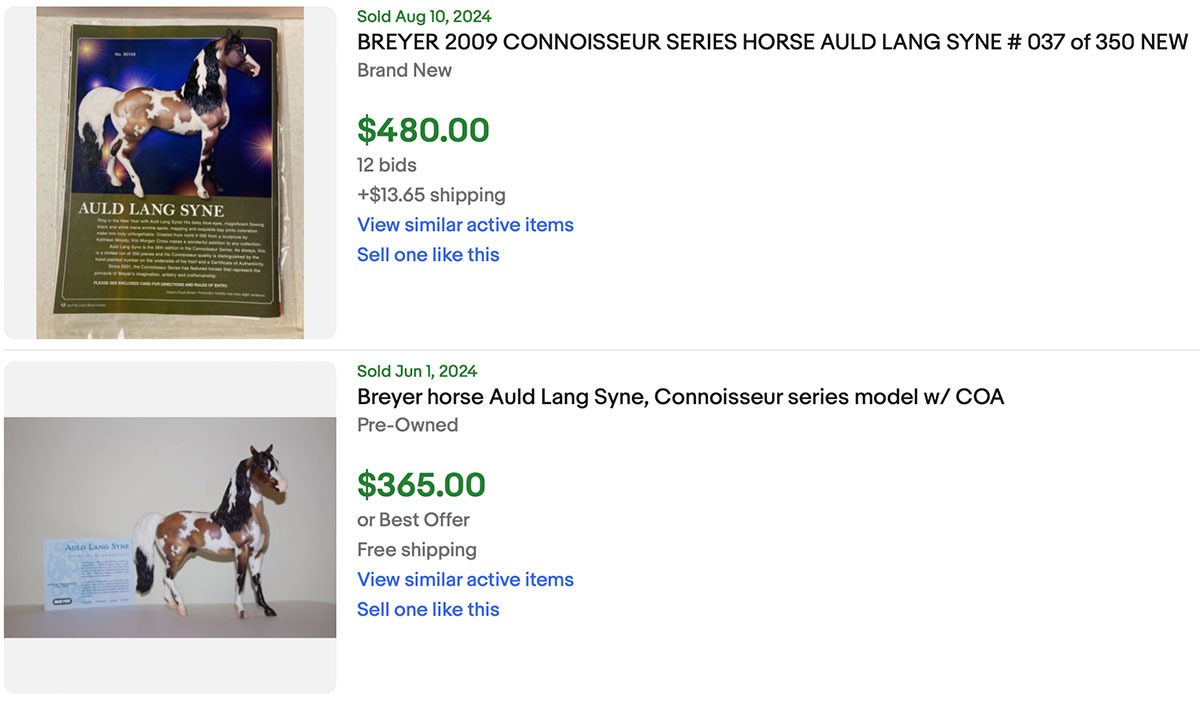Click the AULD LANG SYNE heading in first photo

(151, 210)
